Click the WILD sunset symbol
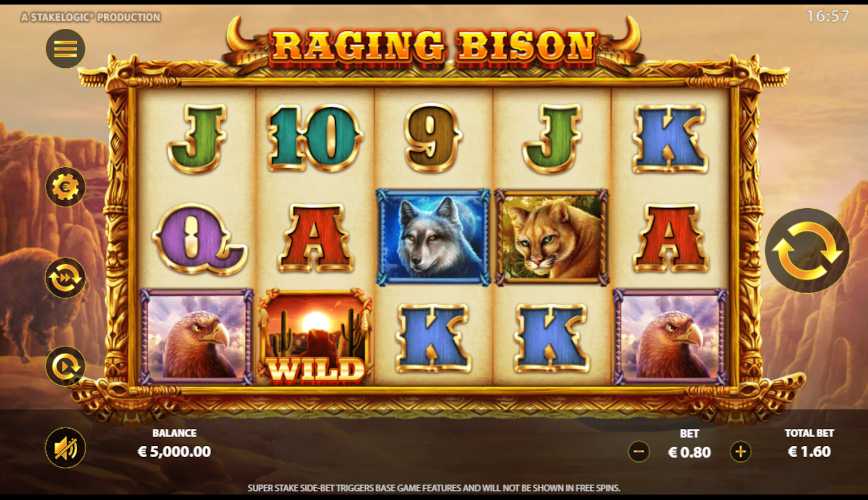Viewport: 868px width, 500px height. coord(315,337)
